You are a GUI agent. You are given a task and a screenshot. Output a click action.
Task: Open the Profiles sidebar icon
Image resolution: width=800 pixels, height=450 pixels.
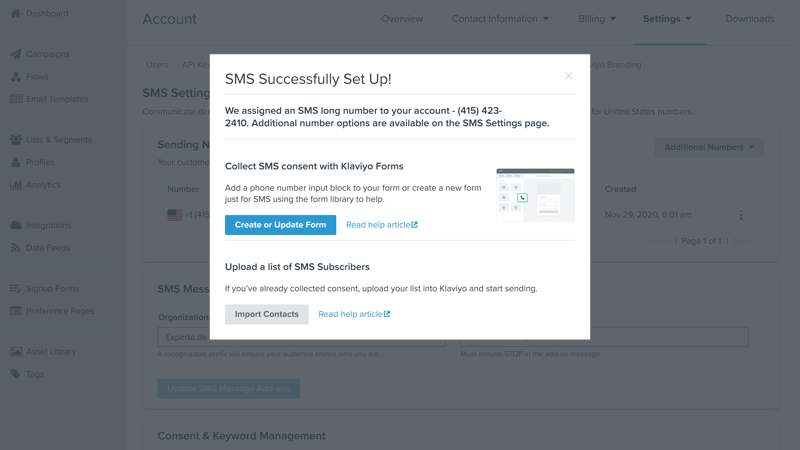[x=15, y=162]
